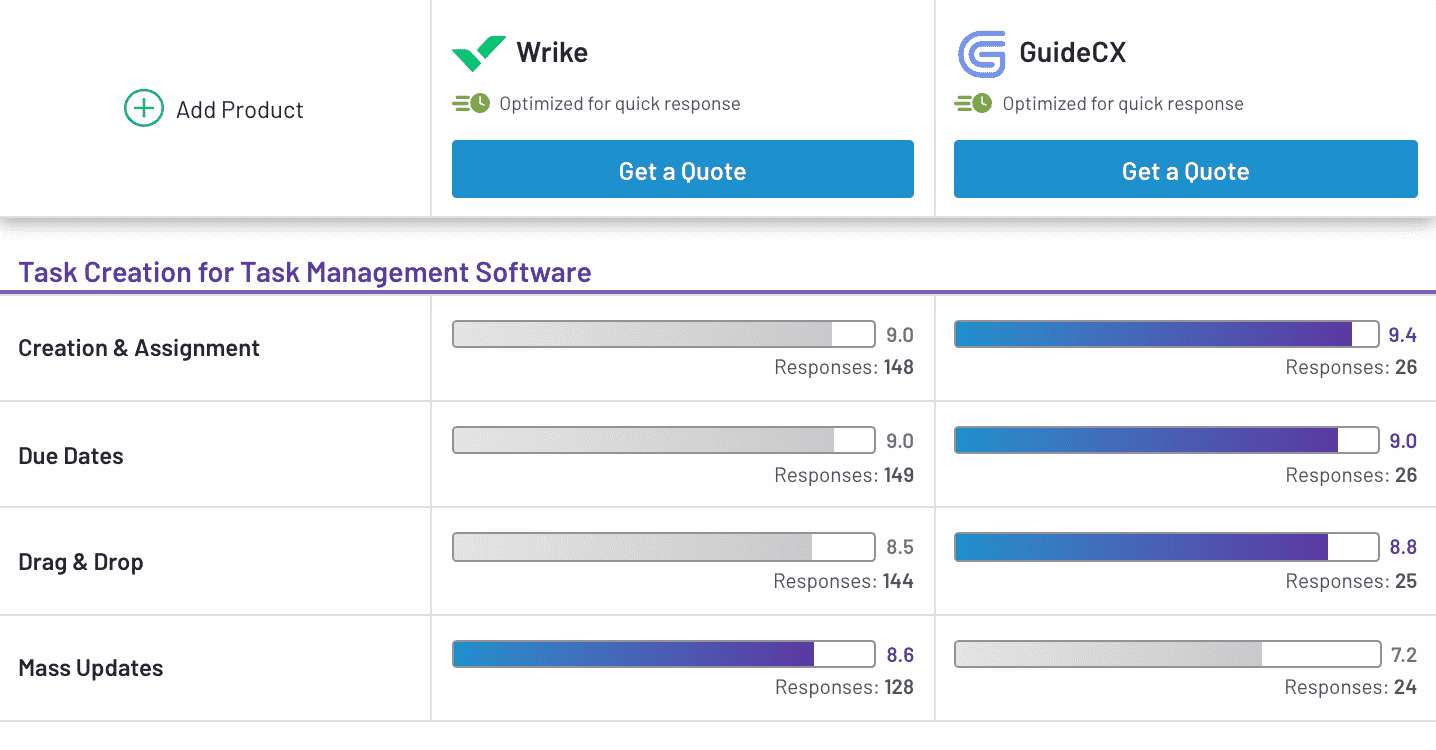
Task: Get a quote for GuideCX
Action: pyautogui.click(x=1186, y=169)
